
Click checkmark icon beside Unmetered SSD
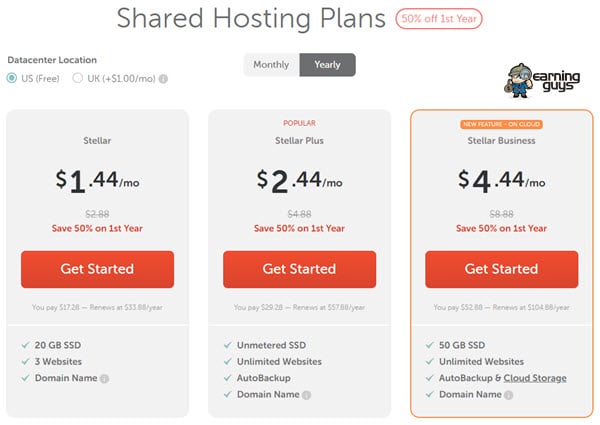point(228,345)
